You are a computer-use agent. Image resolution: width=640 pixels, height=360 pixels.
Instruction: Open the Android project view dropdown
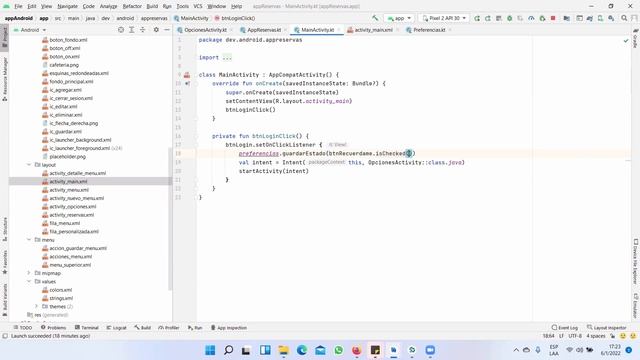click(x=30, y=30)
